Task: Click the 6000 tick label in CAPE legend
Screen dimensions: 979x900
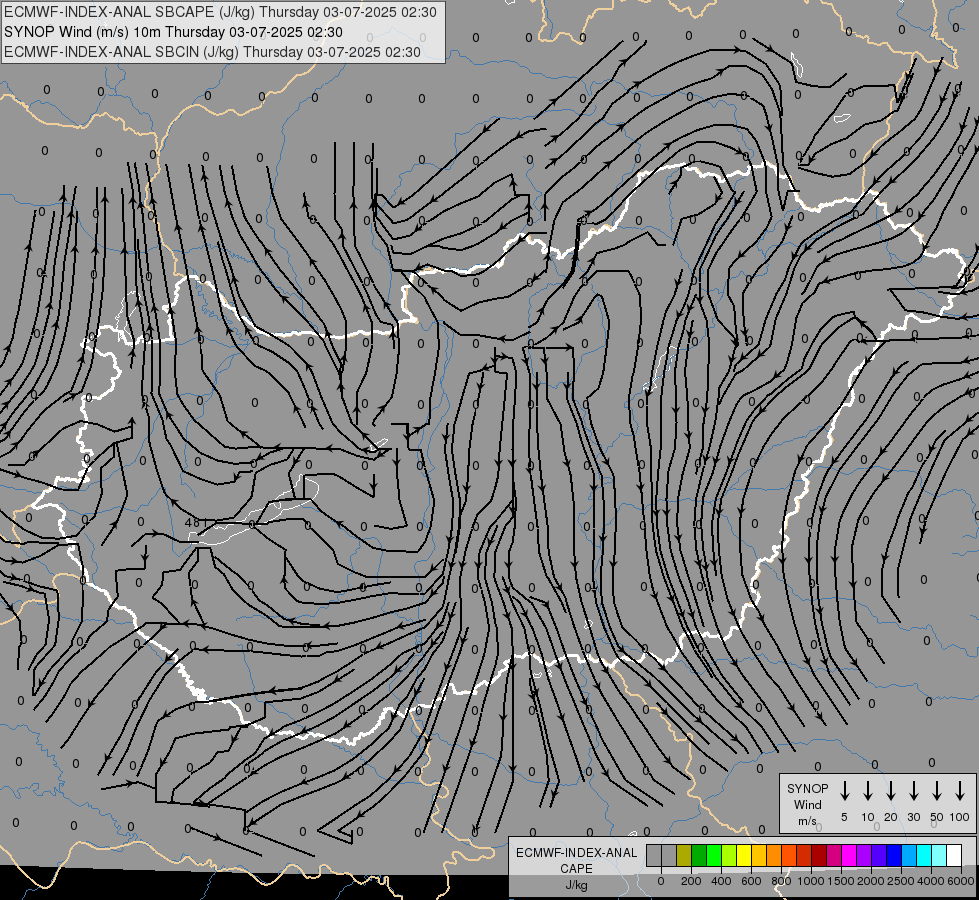Action: click(961, 881)
